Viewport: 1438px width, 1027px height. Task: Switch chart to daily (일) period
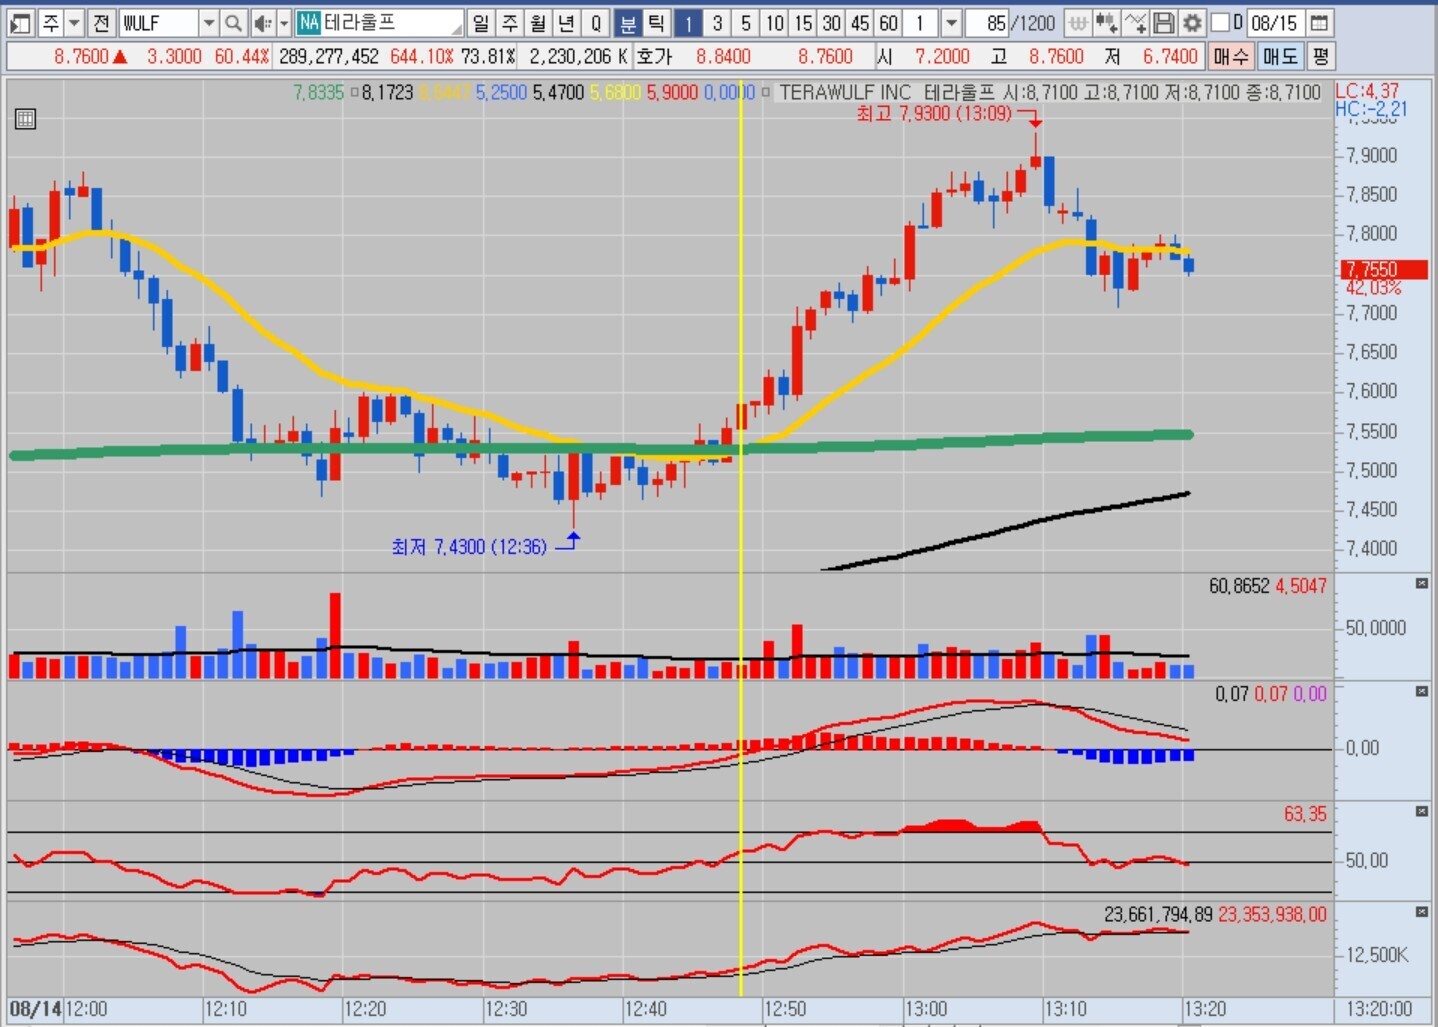tap(481, 22)
